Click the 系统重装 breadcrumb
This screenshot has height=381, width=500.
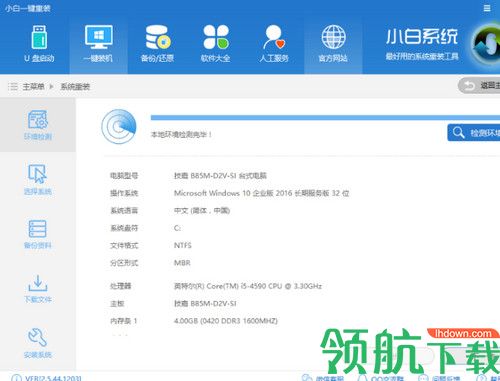click(75, 87)
